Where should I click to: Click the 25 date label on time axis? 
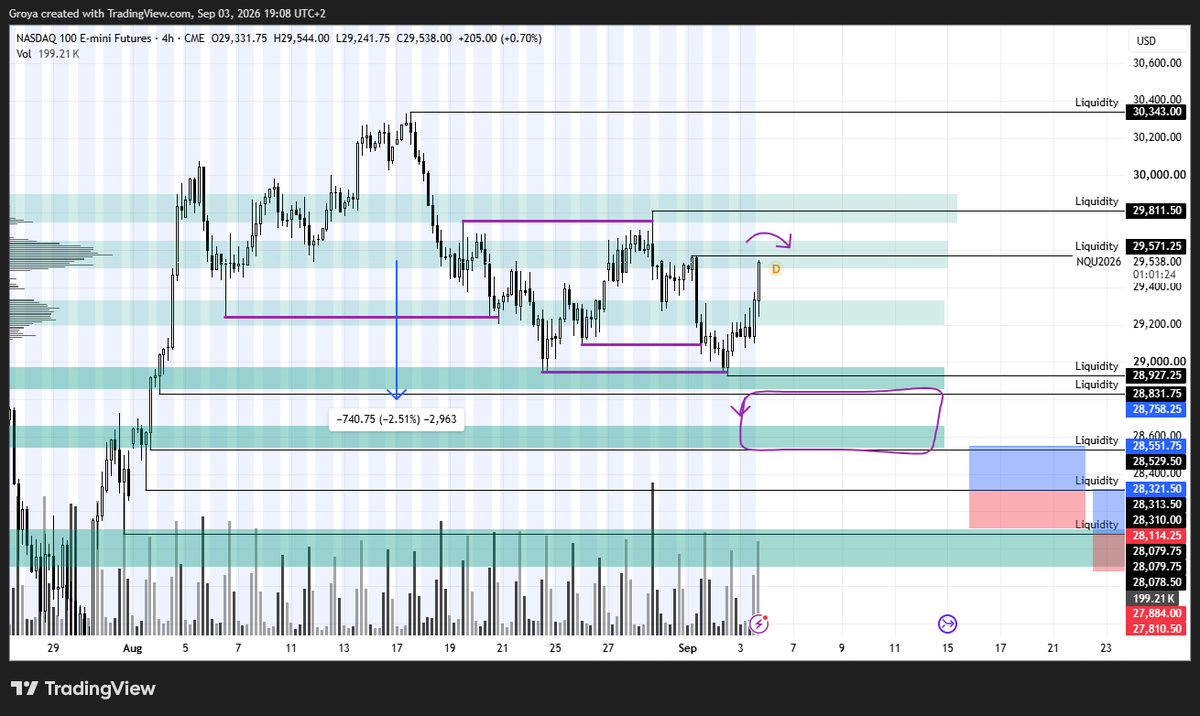pyautogui.click(x=555, y=649)
